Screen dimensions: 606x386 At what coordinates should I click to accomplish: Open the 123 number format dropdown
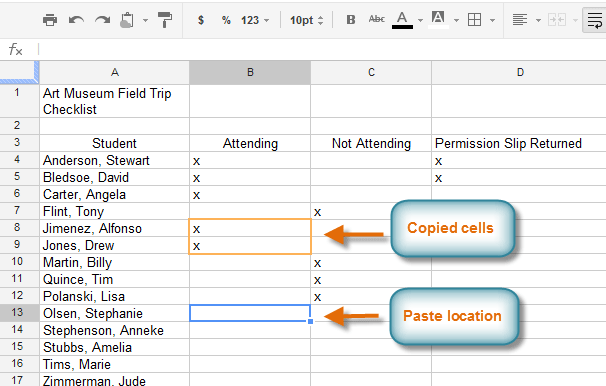pos(255,20)
